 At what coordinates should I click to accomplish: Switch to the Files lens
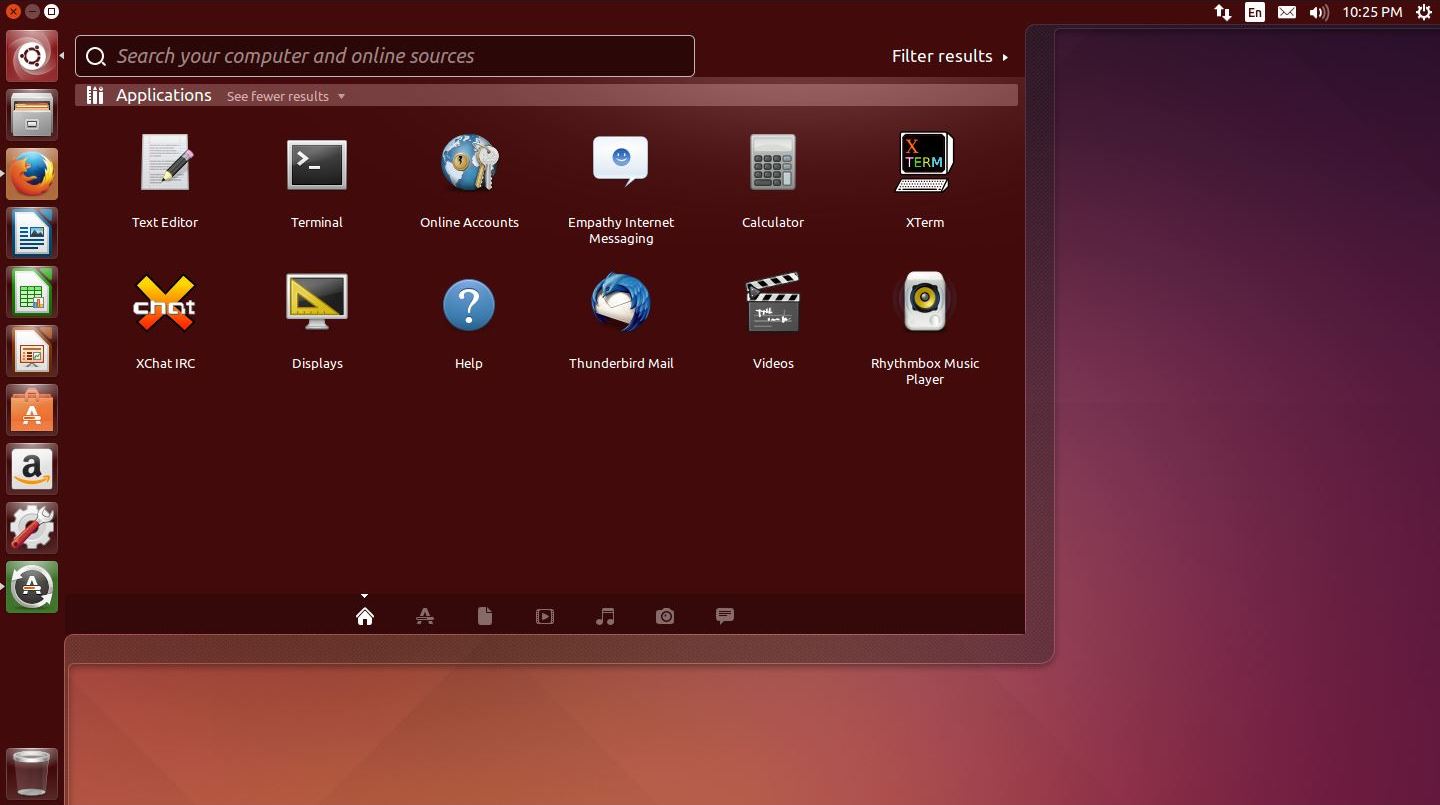click(x=485, y=616)
